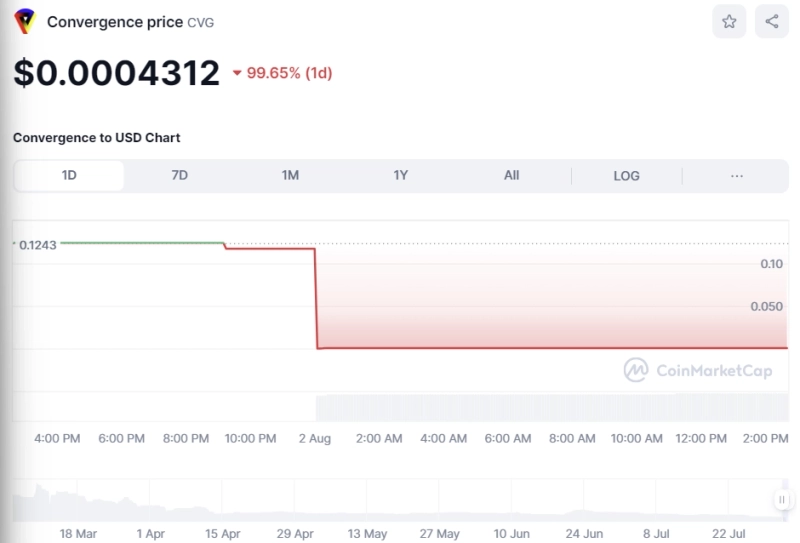Viewport: 800px width, 543px height.
Task: Click the red down arrow beside percentage
Action: tap(237, 73)
